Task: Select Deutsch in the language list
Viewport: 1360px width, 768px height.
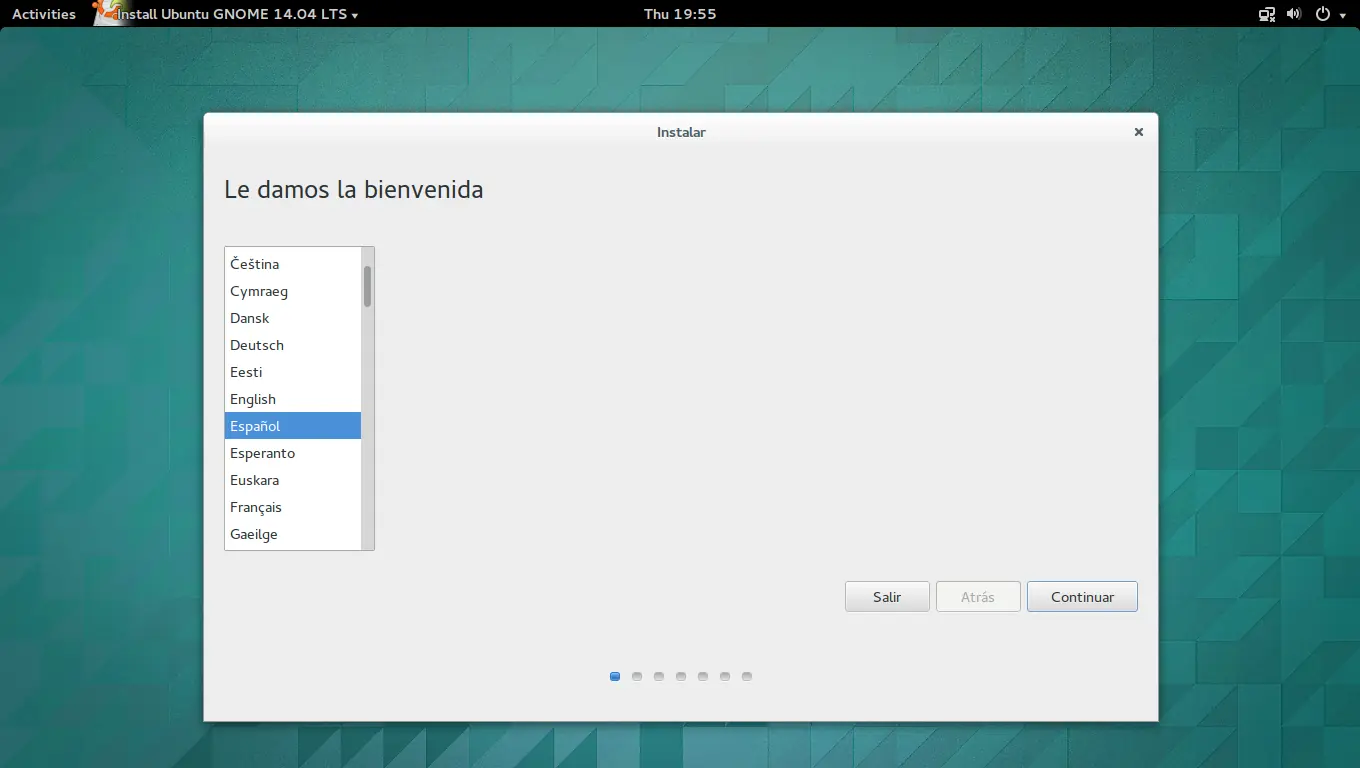Action: coord(293,345)
